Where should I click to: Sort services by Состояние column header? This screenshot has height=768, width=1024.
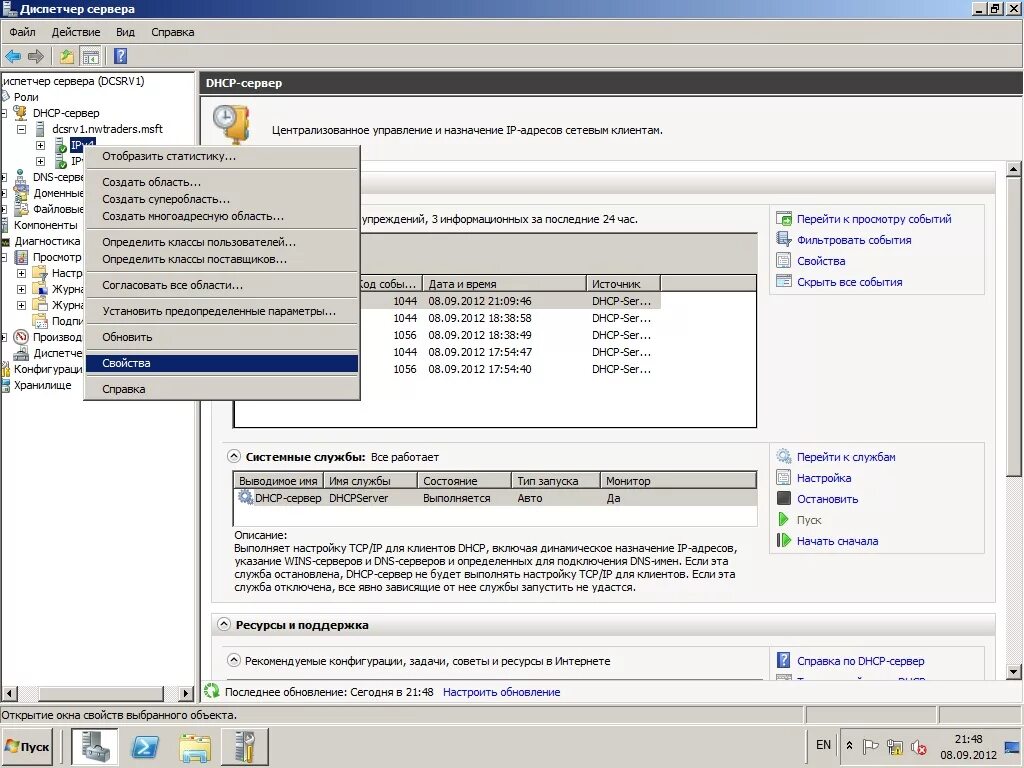coord(464,481)
